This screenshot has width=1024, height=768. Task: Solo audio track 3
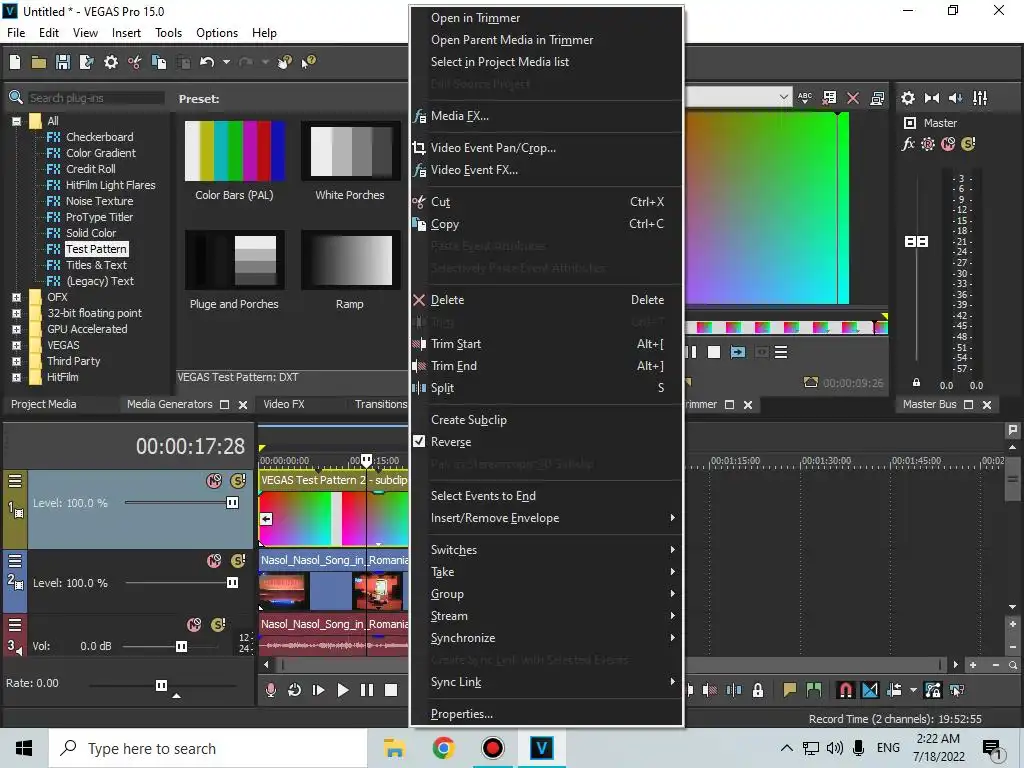tap(219, 625)
